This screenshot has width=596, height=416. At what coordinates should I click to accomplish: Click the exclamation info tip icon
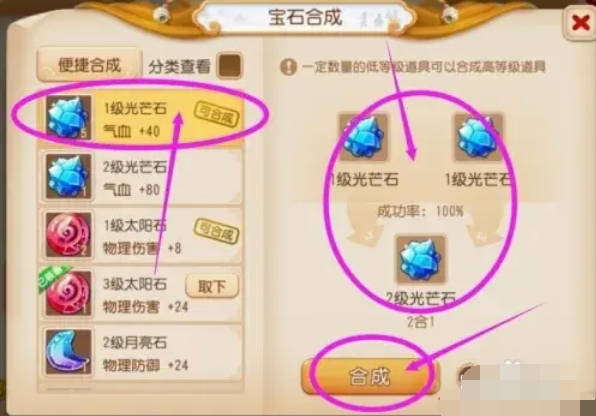(x=288, y=67)
